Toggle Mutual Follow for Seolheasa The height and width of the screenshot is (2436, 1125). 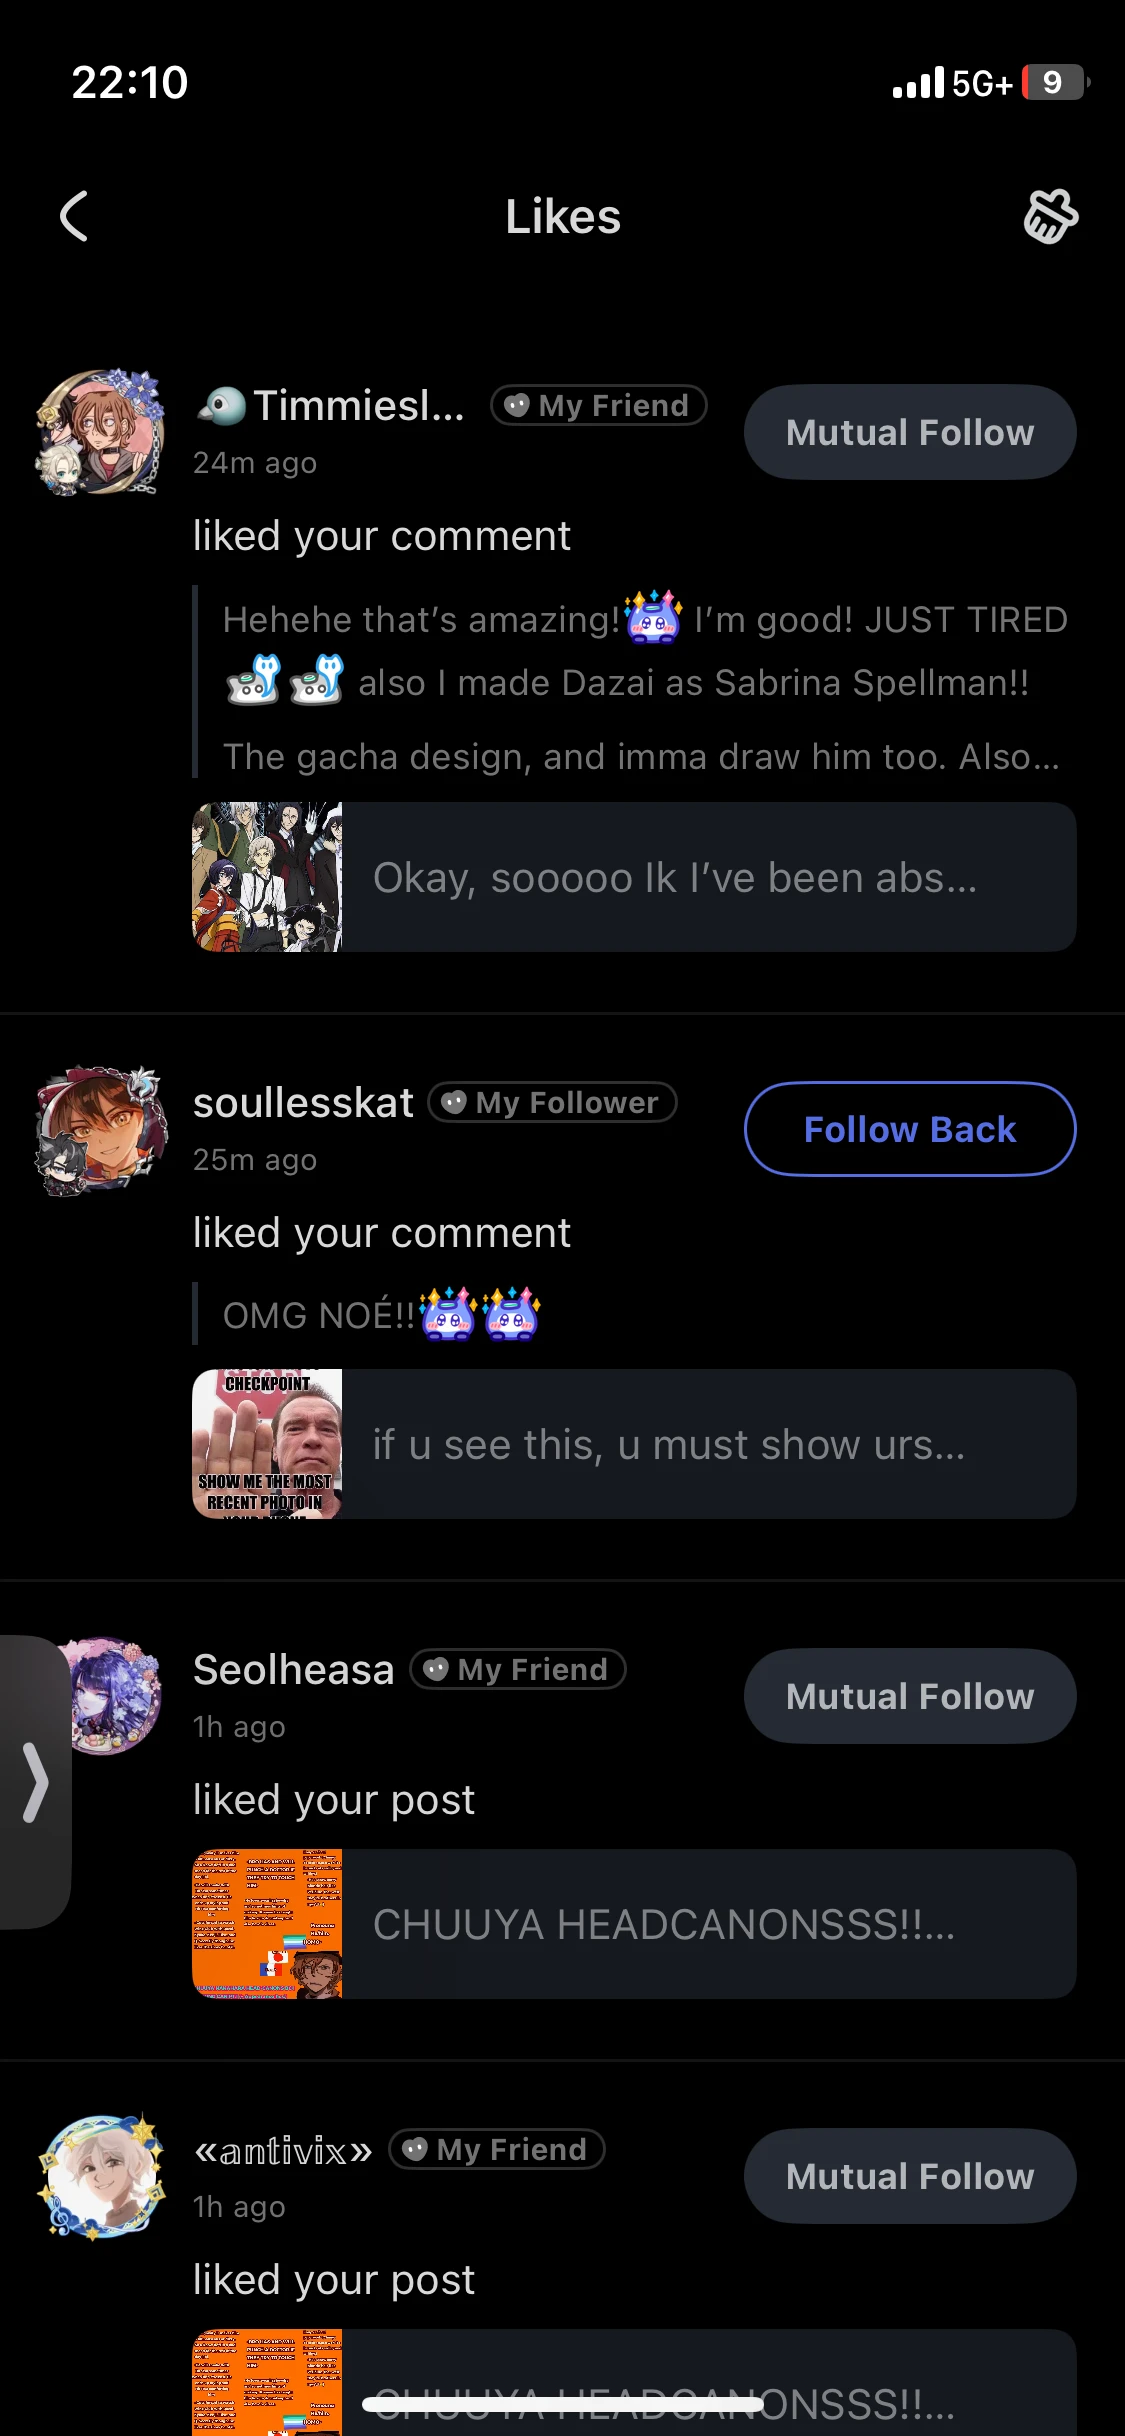click(909, 1696)
